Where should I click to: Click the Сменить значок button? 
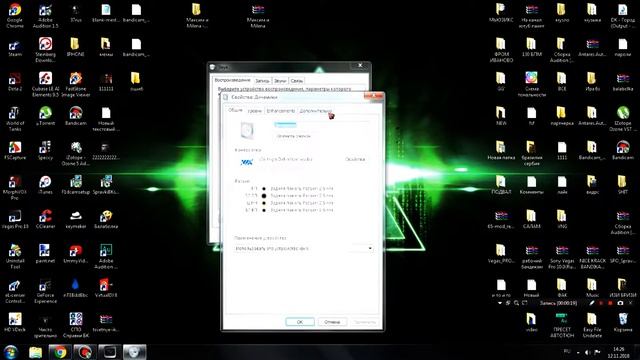coord(293,136)
